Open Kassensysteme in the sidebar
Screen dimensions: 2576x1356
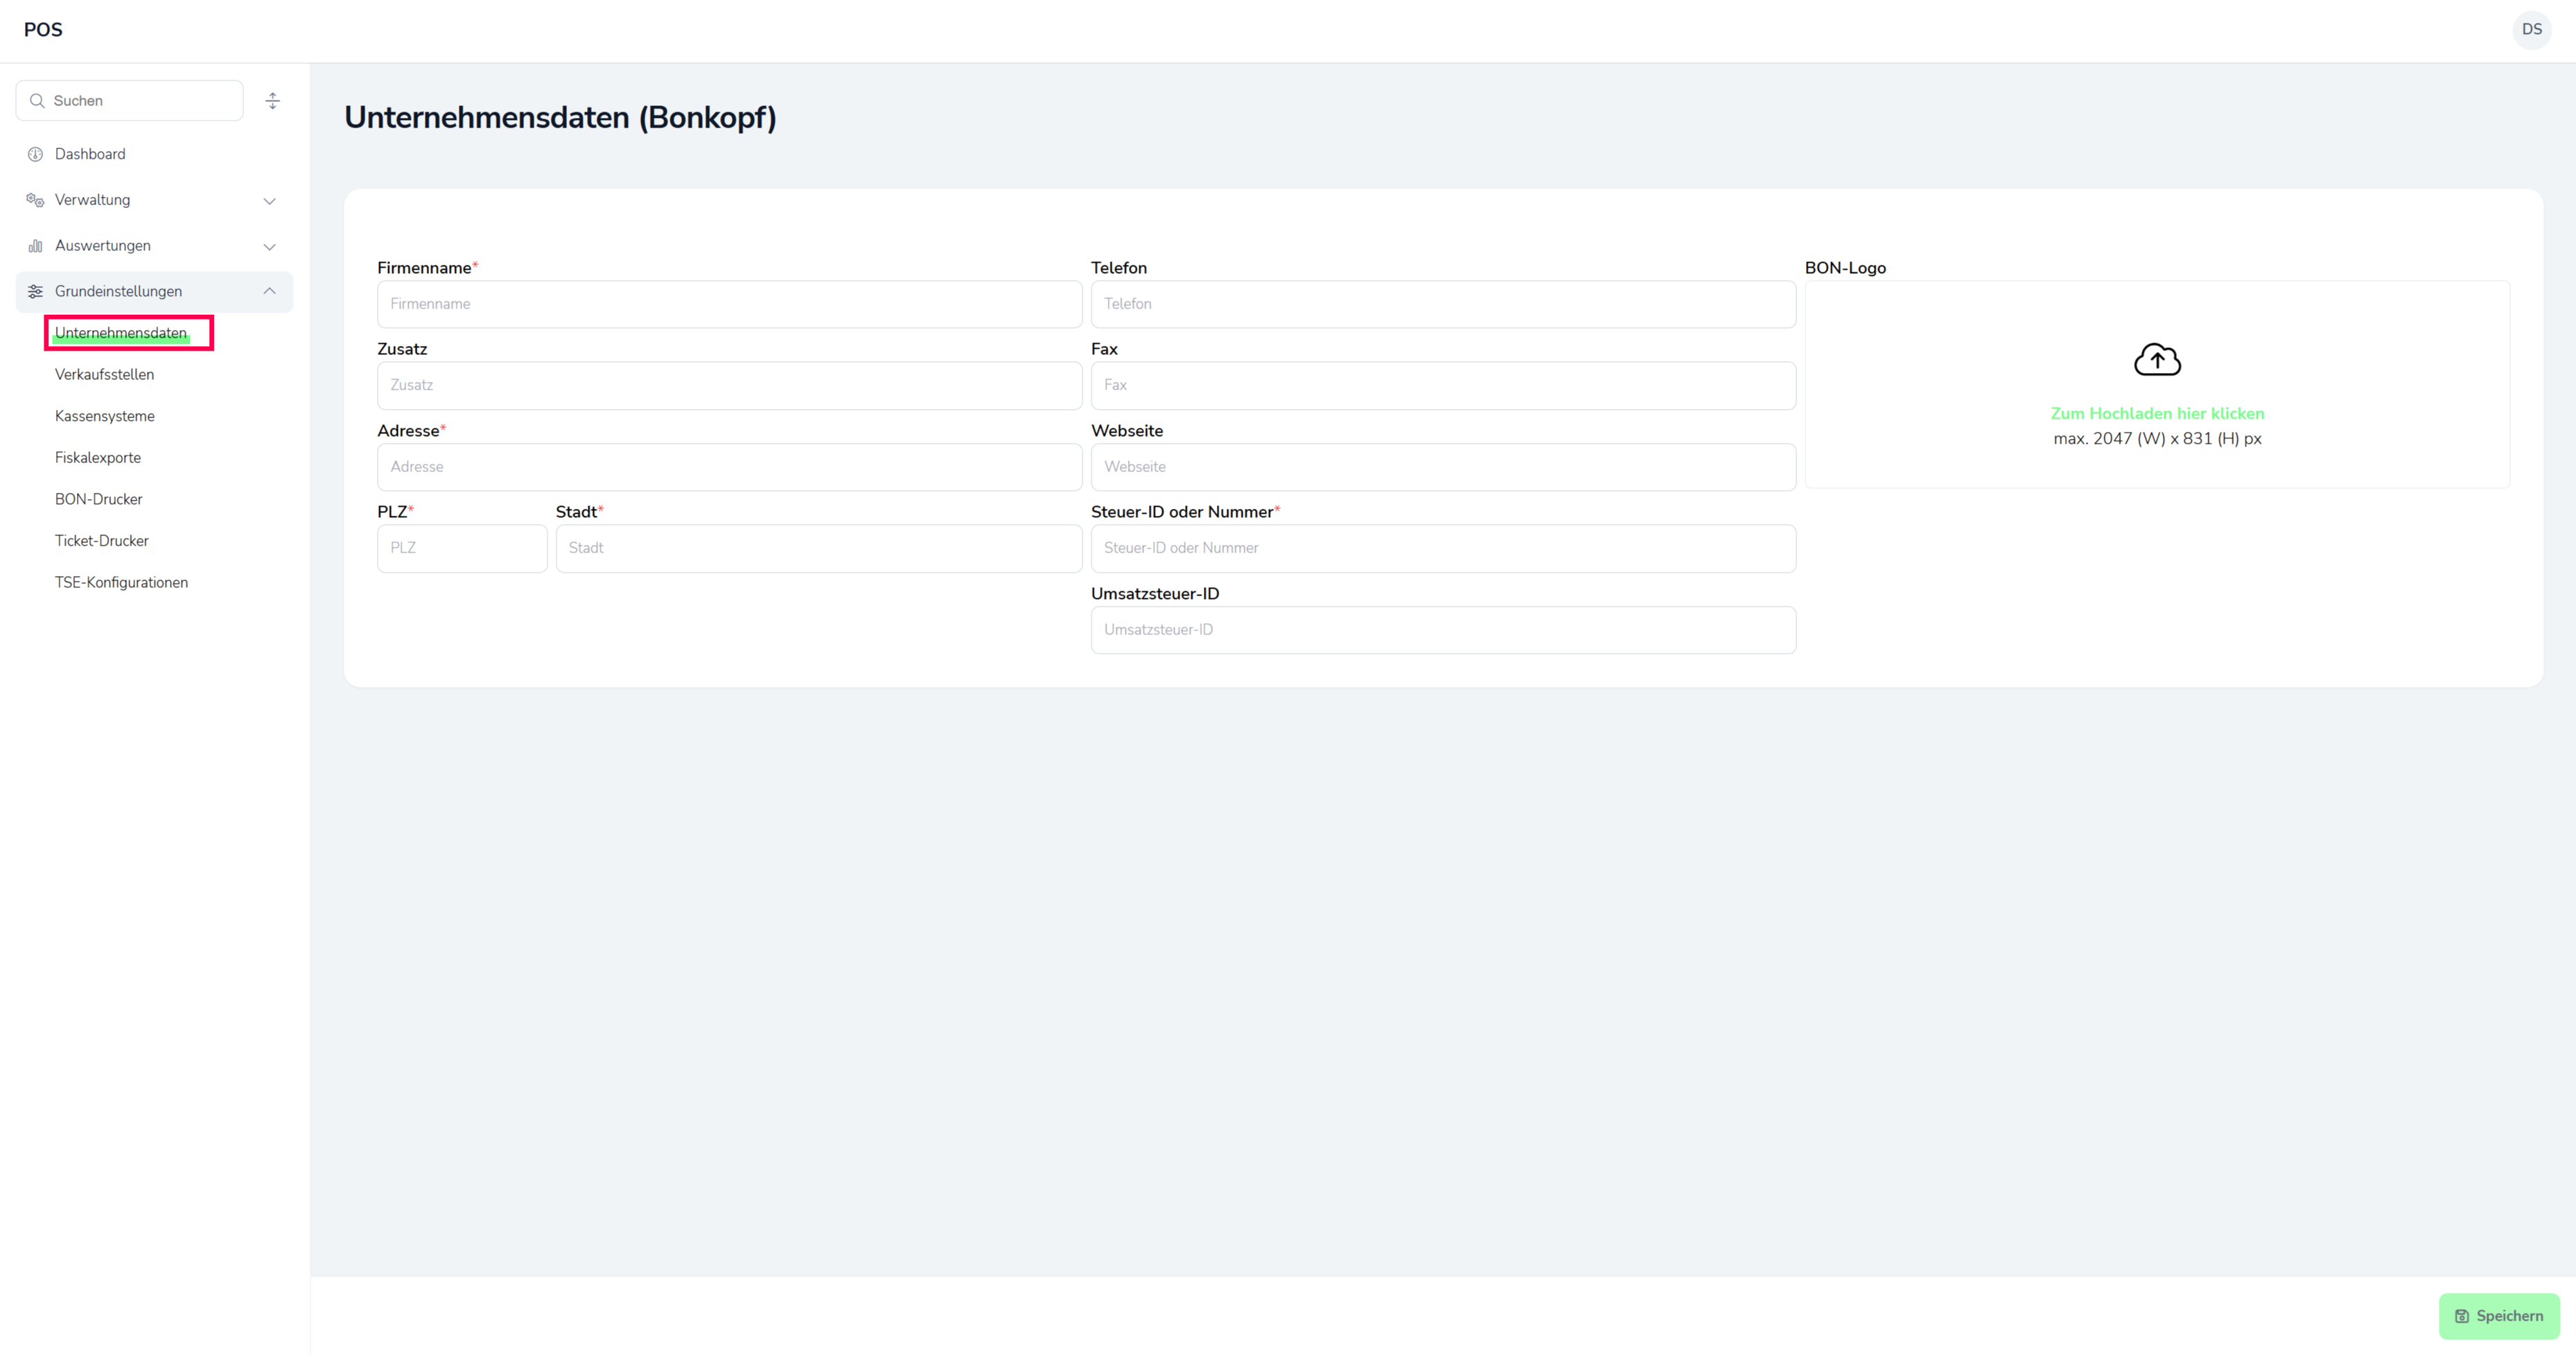click(104, 416)
